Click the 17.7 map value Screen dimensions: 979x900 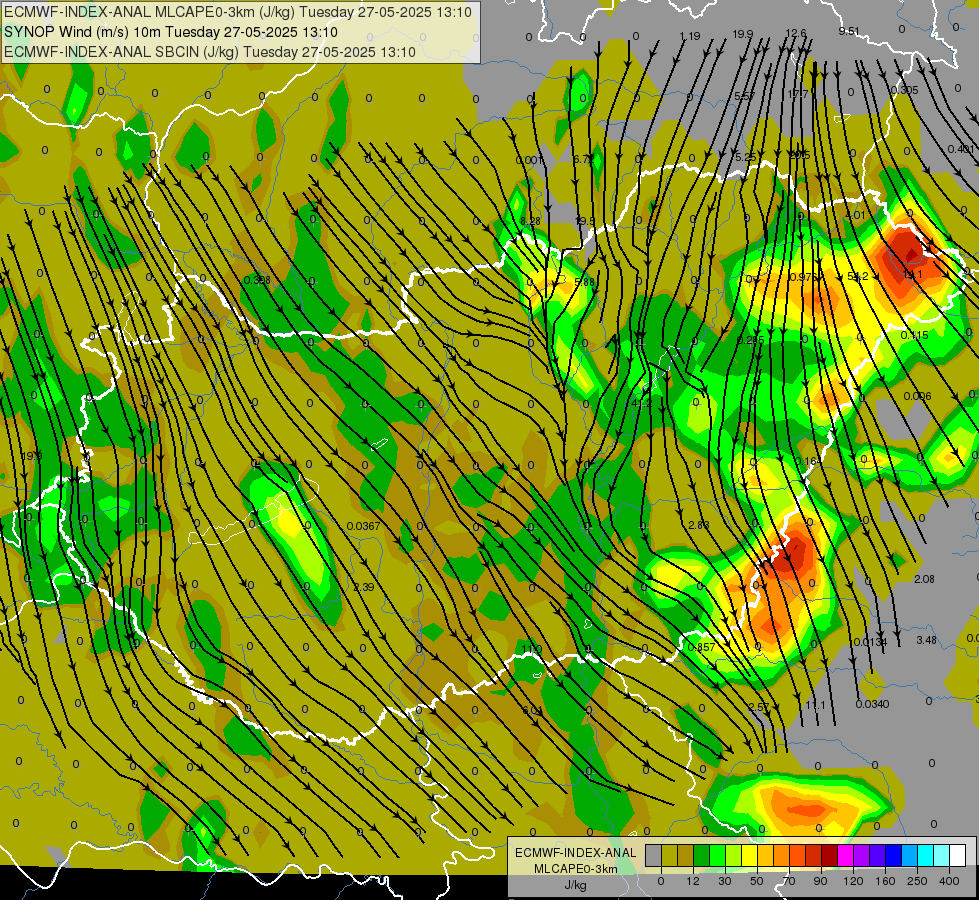(x=798, y=94)
